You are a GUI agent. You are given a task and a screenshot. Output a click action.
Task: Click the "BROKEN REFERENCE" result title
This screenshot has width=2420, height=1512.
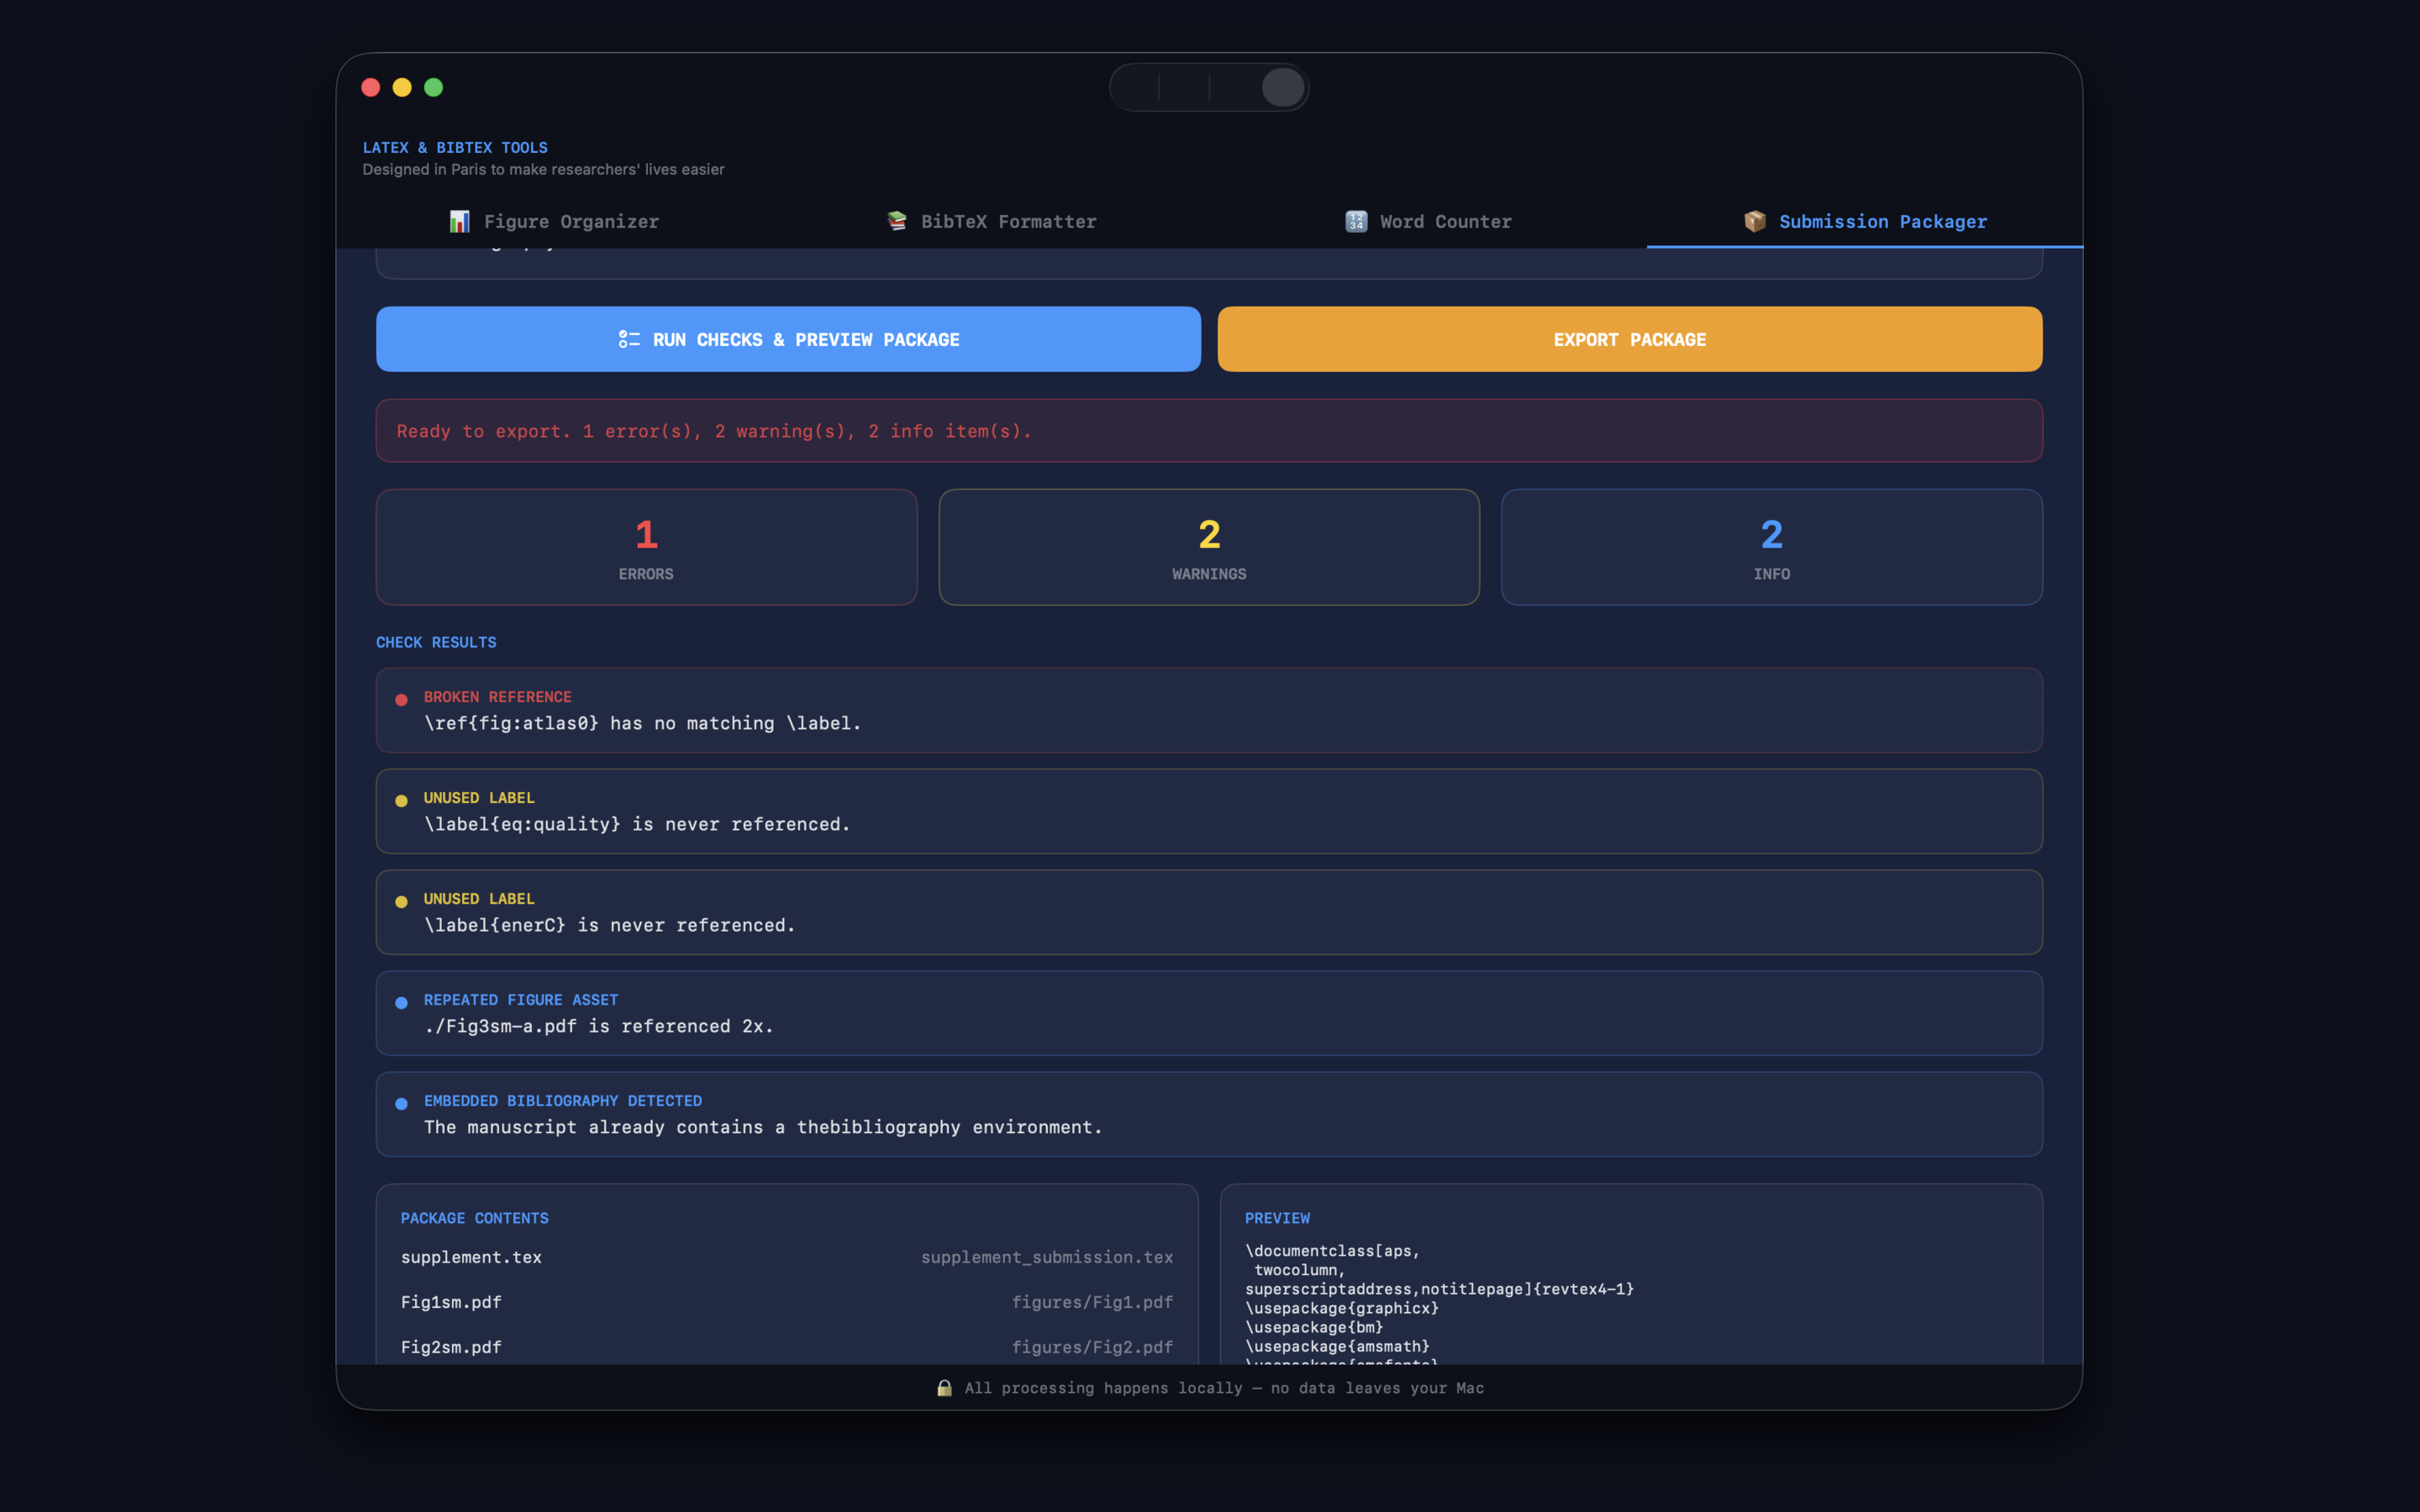point(498,697)
